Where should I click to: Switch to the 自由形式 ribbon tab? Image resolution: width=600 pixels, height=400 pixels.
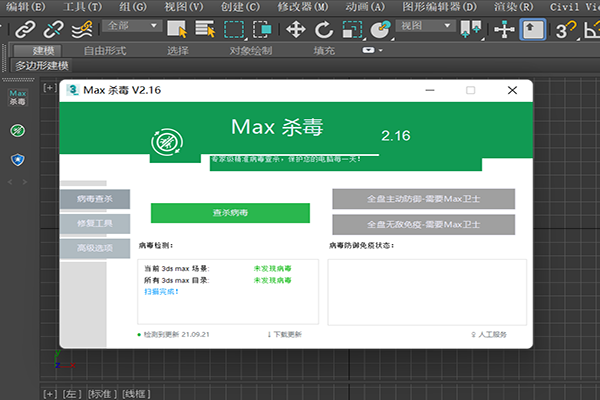(105, 51)
